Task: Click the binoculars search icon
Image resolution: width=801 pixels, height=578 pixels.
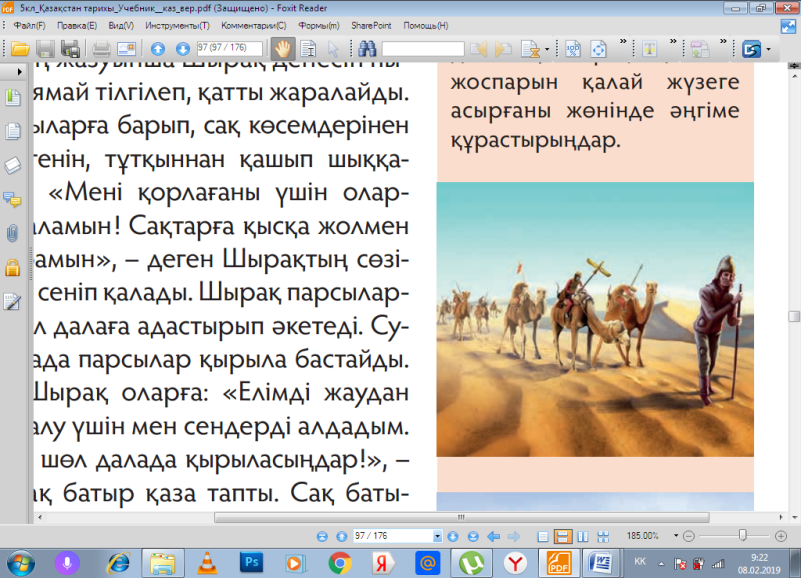Action: [367, 49]
